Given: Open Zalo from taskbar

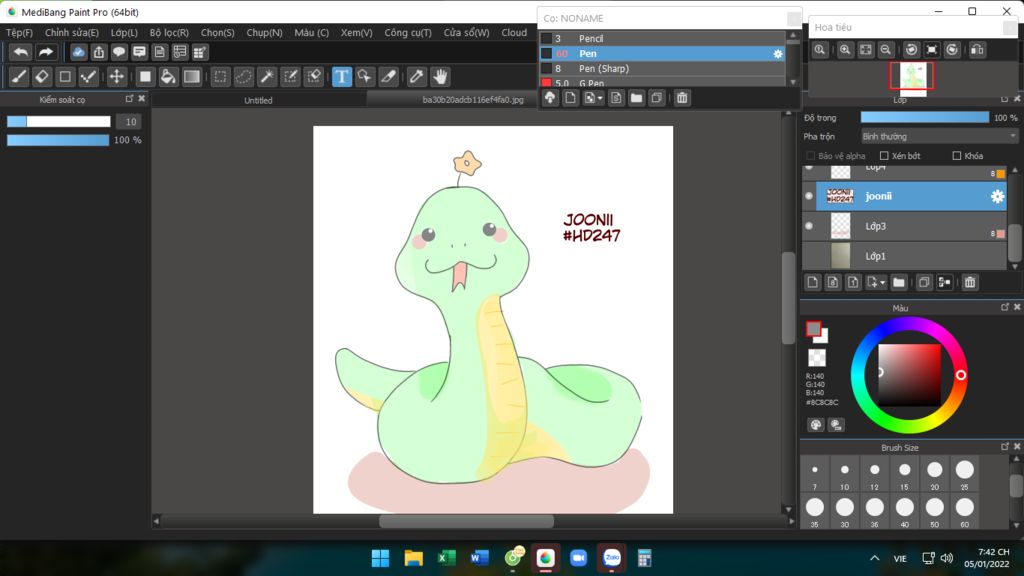Looking at the screenshot, I should click(x=611, y=558).
